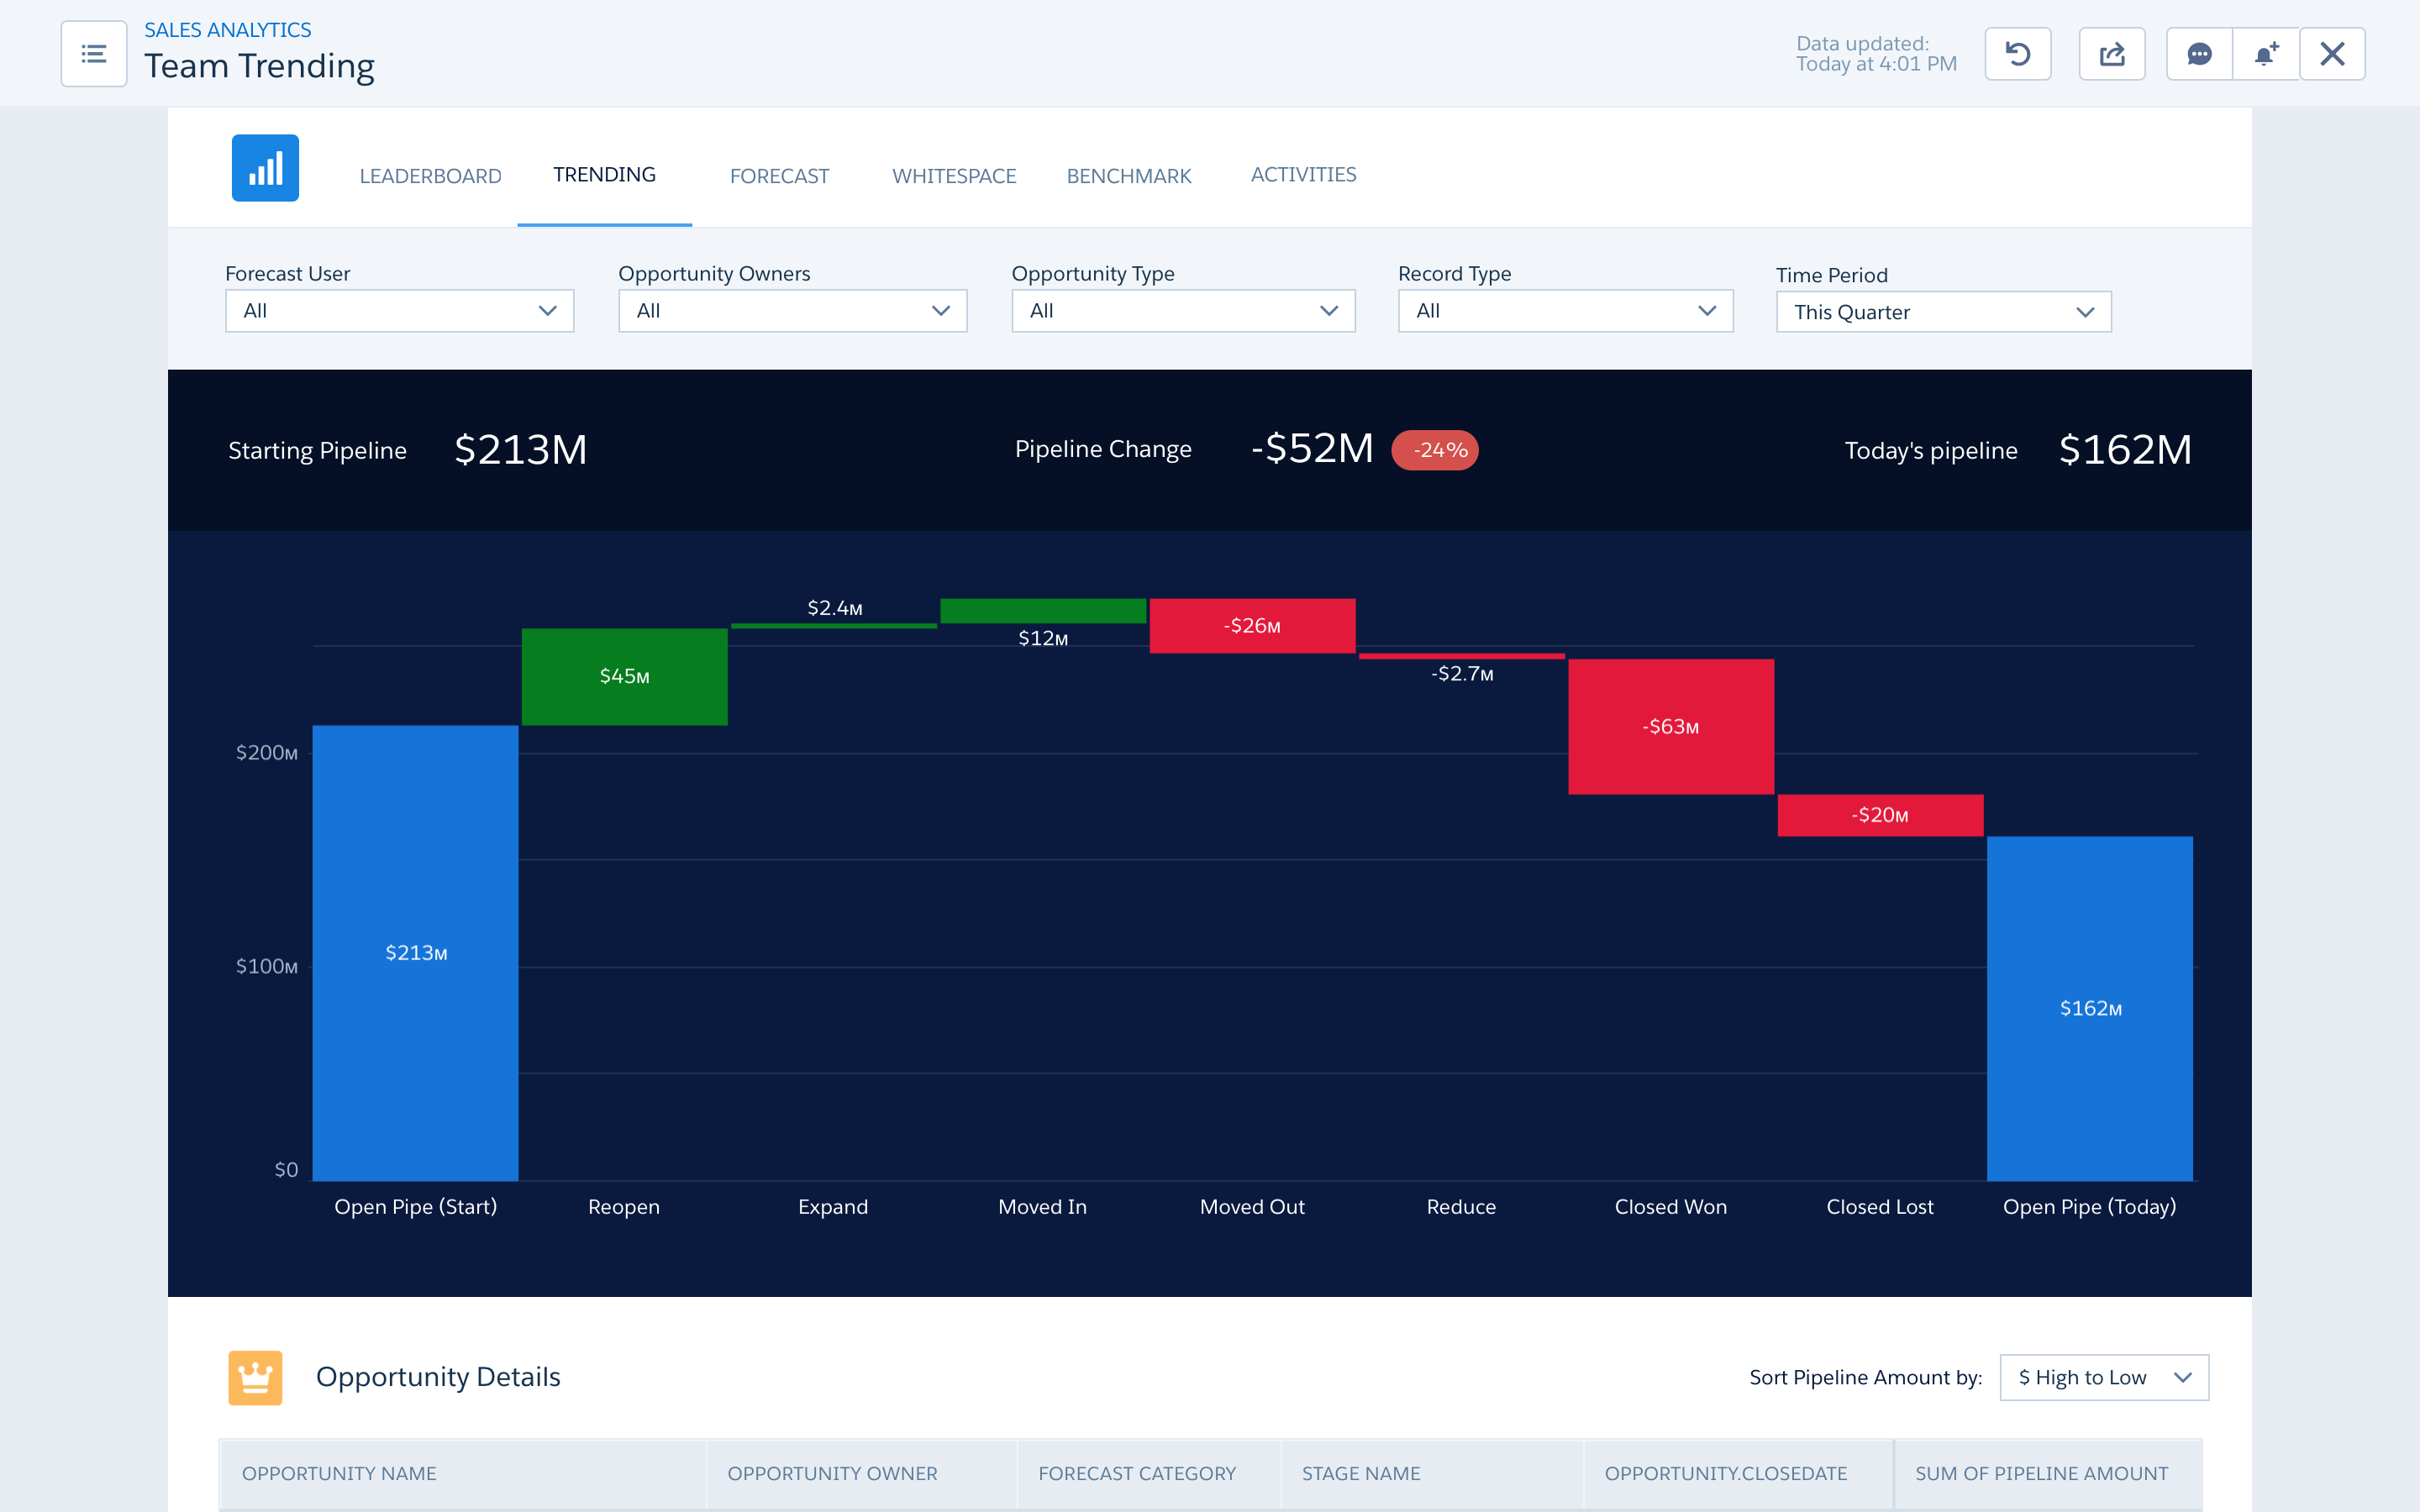Click the green $45M Reopen bar
The image size is (2420, 1512).
point(624,676)
